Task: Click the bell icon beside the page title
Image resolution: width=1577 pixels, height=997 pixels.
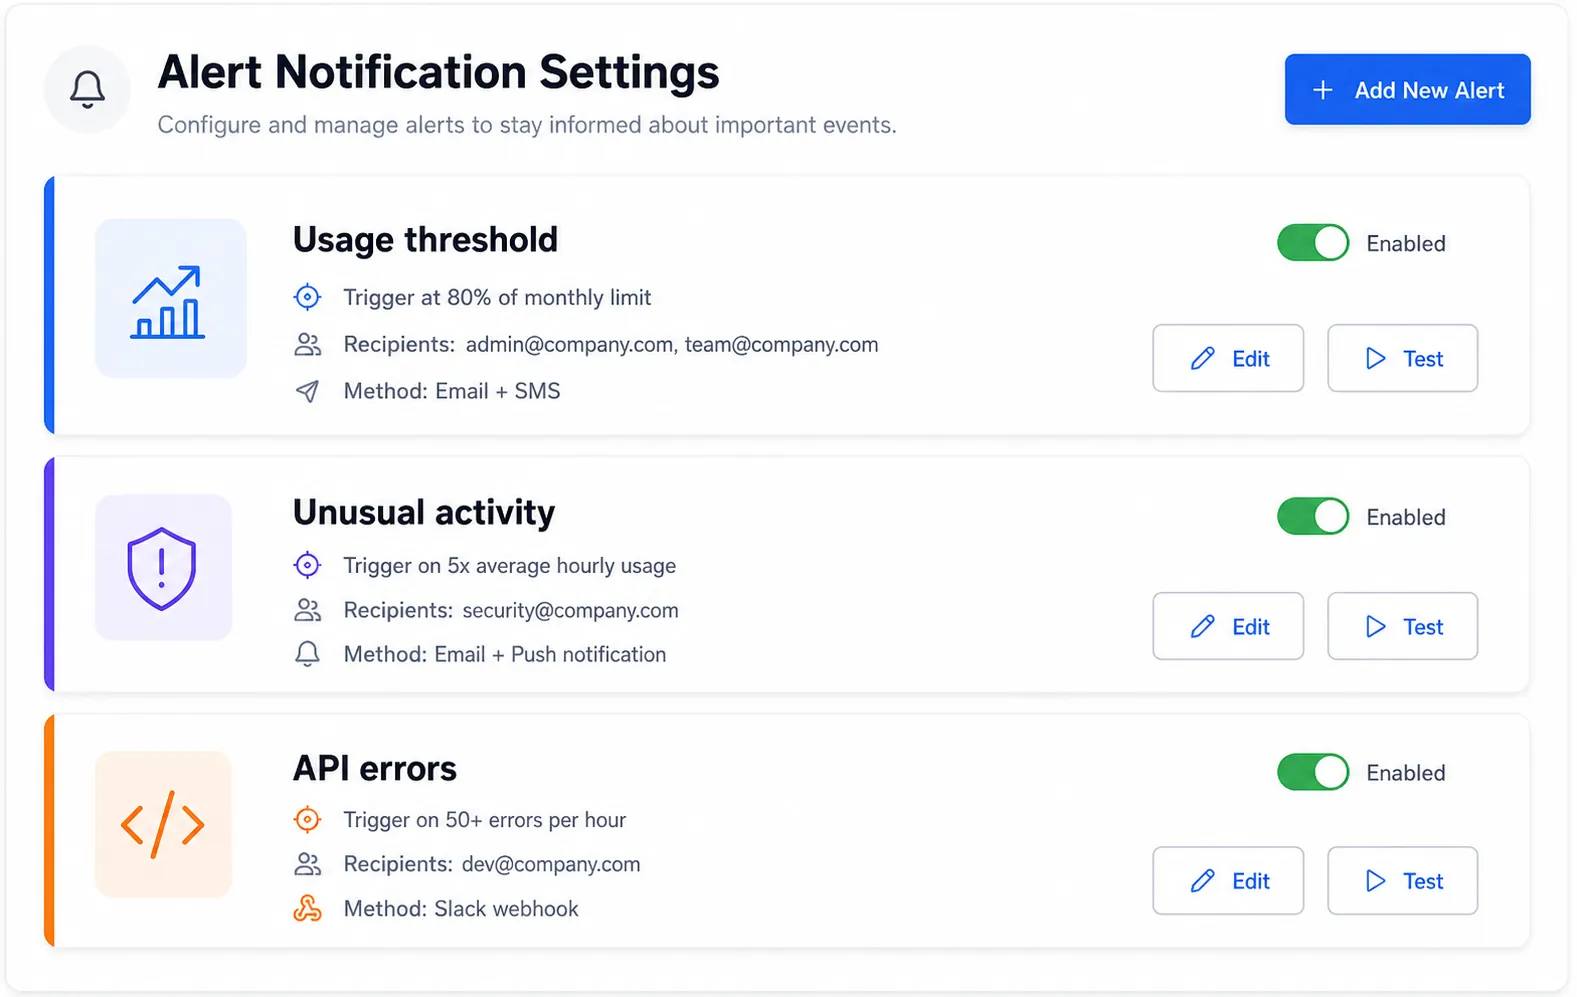Action: pyautogui.click(x=87, y=89)
